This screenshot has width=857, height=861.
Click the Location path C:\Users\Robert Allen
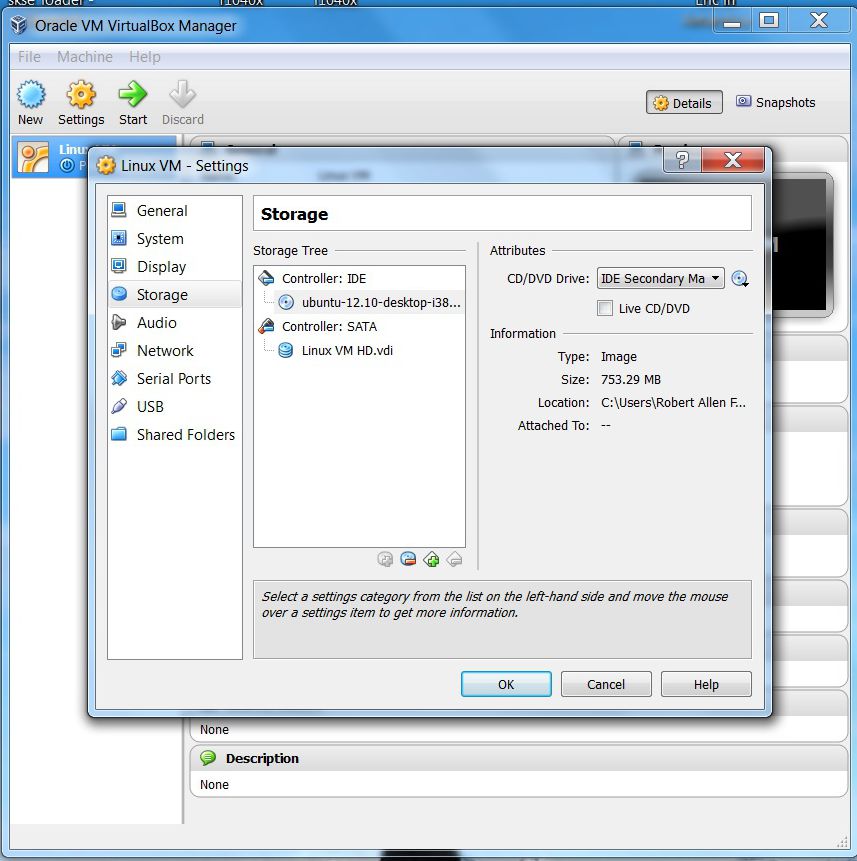pos(673,403)
